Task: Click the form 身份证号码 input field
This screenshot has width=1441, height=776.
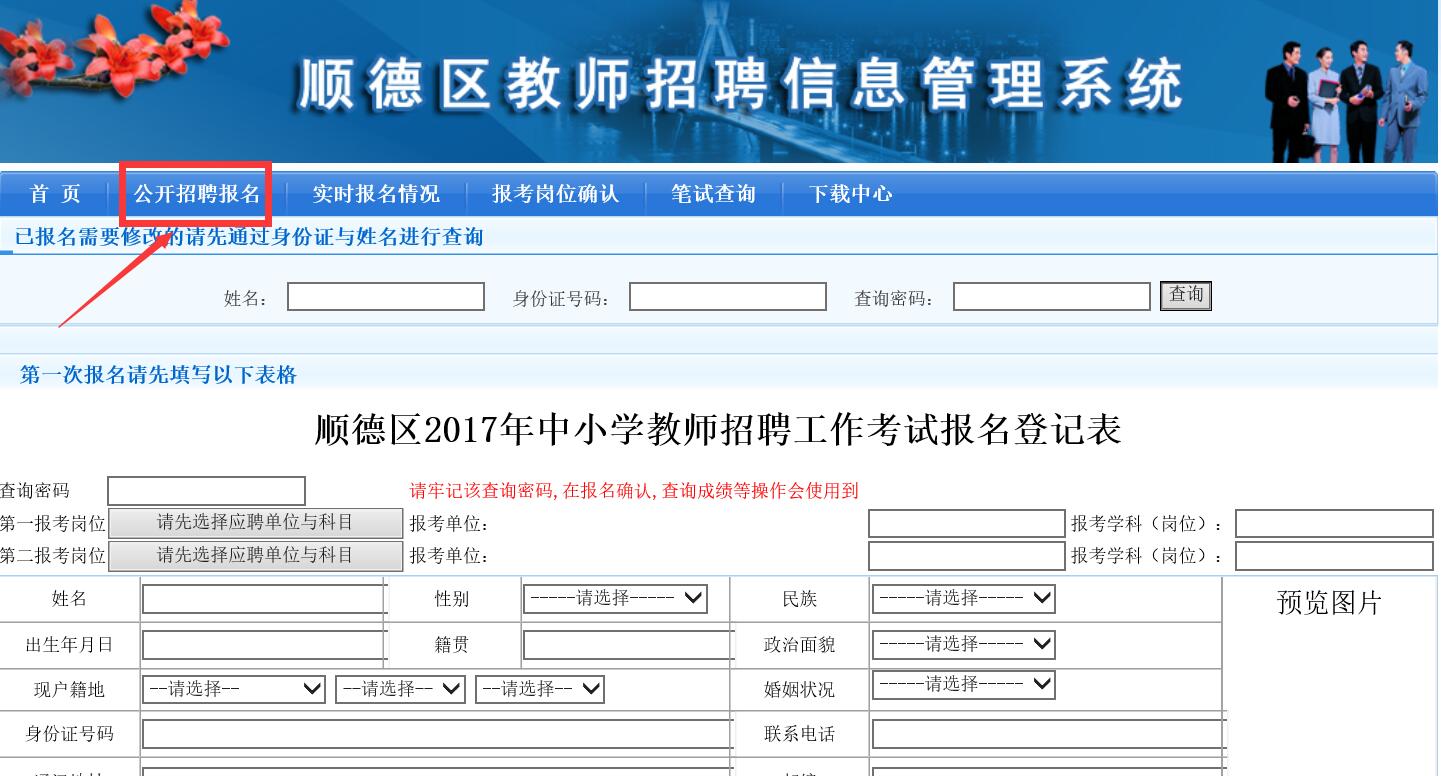Action: click(438, 734)
